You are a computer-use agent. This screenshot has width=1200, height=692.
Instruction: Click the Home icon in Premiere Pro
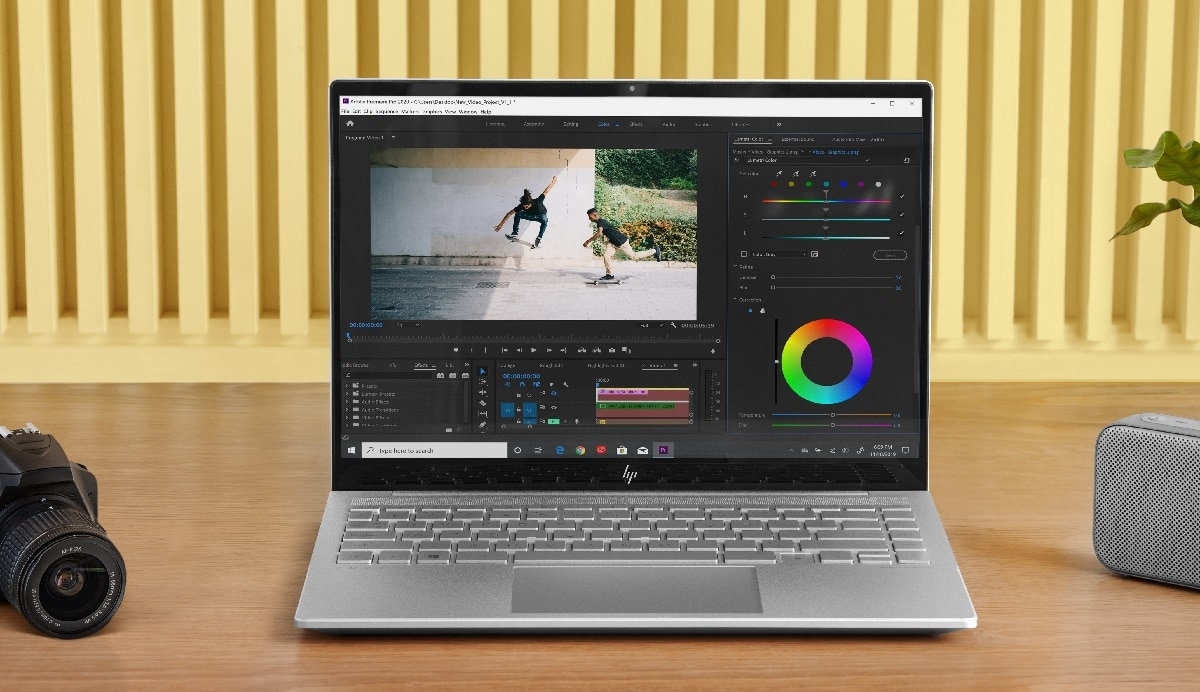pos(349,124)
